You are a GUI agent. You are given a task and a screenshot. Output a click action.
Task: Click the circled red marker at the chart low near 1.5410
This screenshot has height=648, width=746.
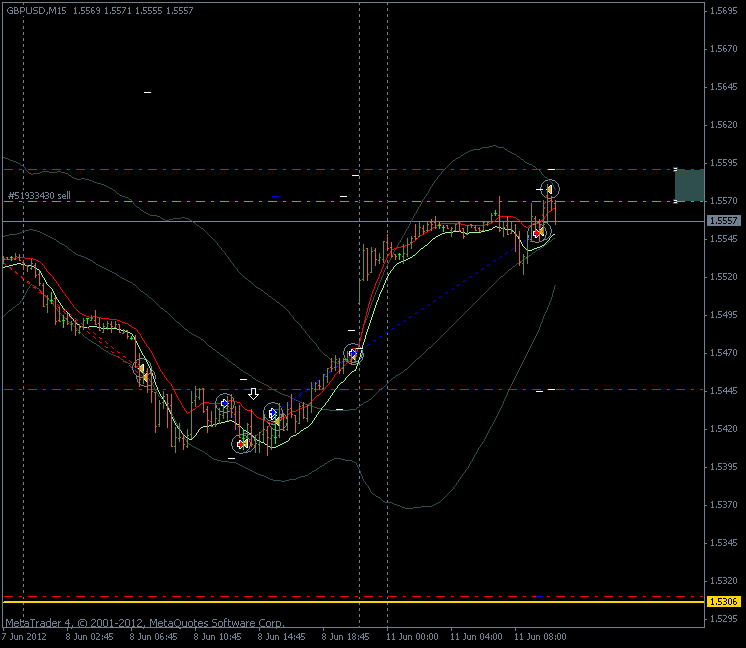242,444
